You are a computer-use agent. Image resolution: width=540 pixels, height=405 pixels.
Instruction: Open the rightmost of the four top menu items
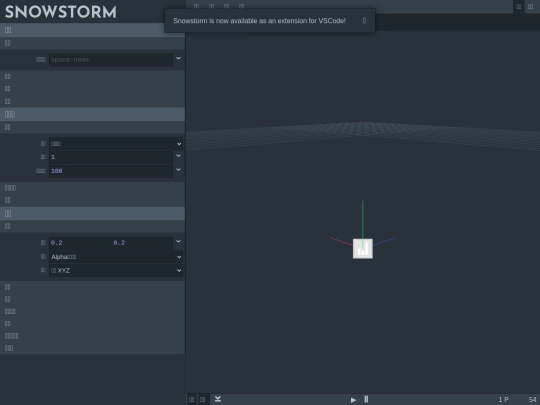coord(241,6)
